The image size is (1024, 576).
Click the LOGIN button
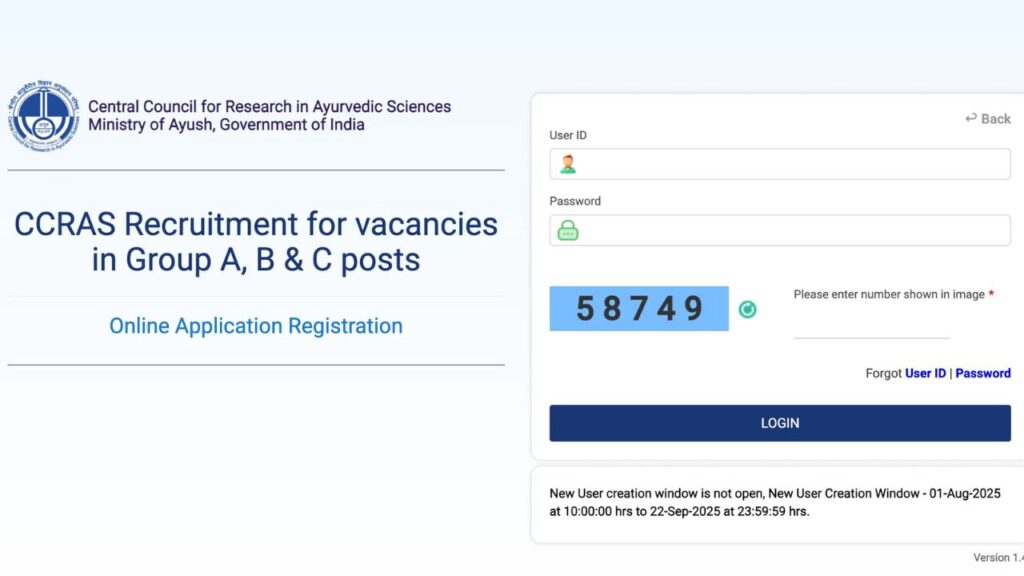point(780,423)
